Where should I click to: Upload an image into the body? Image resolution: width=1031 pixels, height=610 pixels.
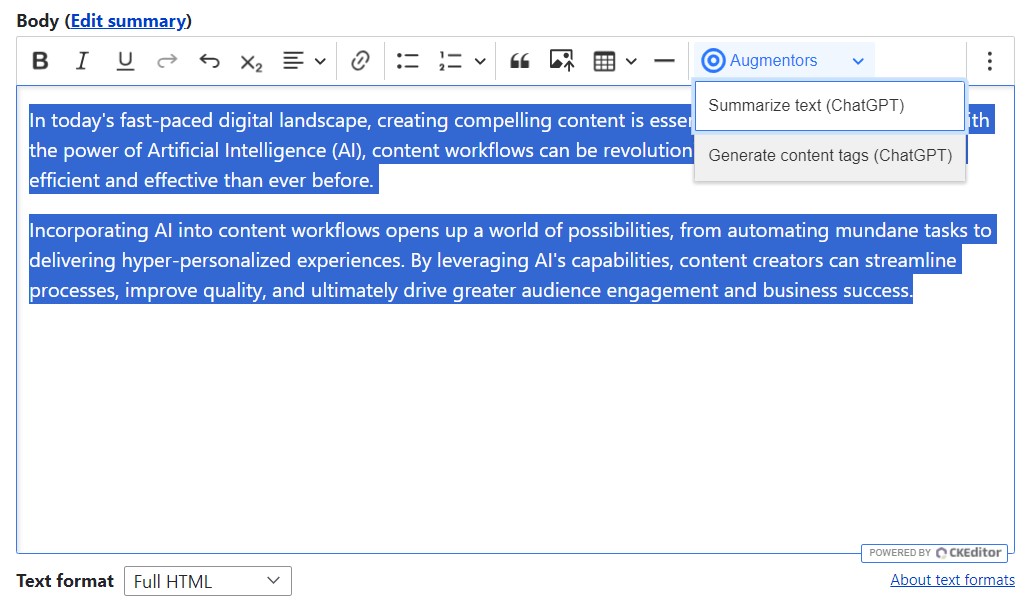pos(562,60)
